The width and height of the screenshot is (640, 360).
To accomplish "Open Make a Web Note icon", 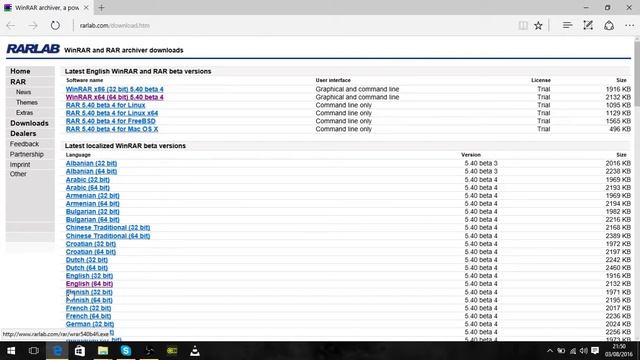I will 588,25.
